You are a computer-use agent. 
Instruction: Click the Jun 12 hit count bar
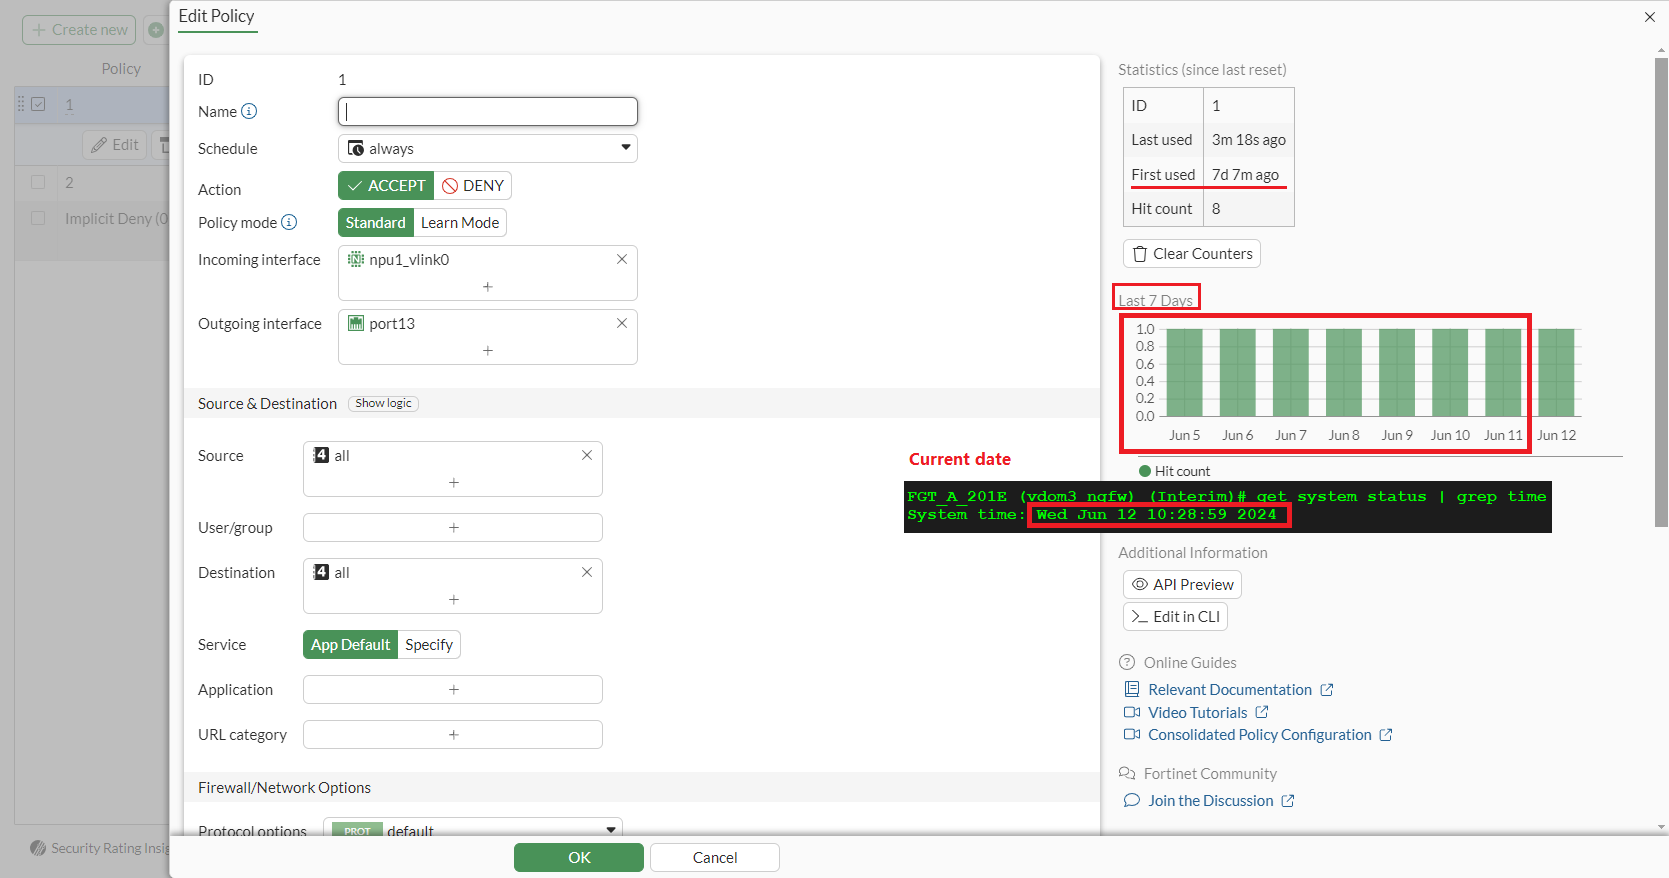tap(1556, 372)
